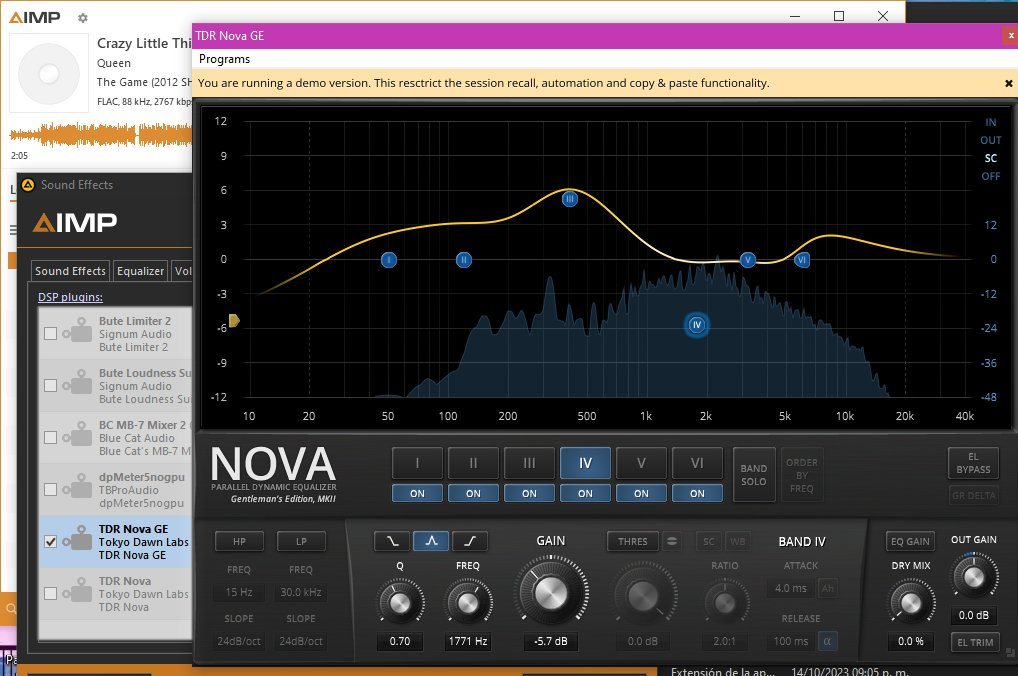This screenshot has height=676, width=1018.
Task: Click the Bute Limiter 2 plugin icon
Action: (x=78, y=331)
